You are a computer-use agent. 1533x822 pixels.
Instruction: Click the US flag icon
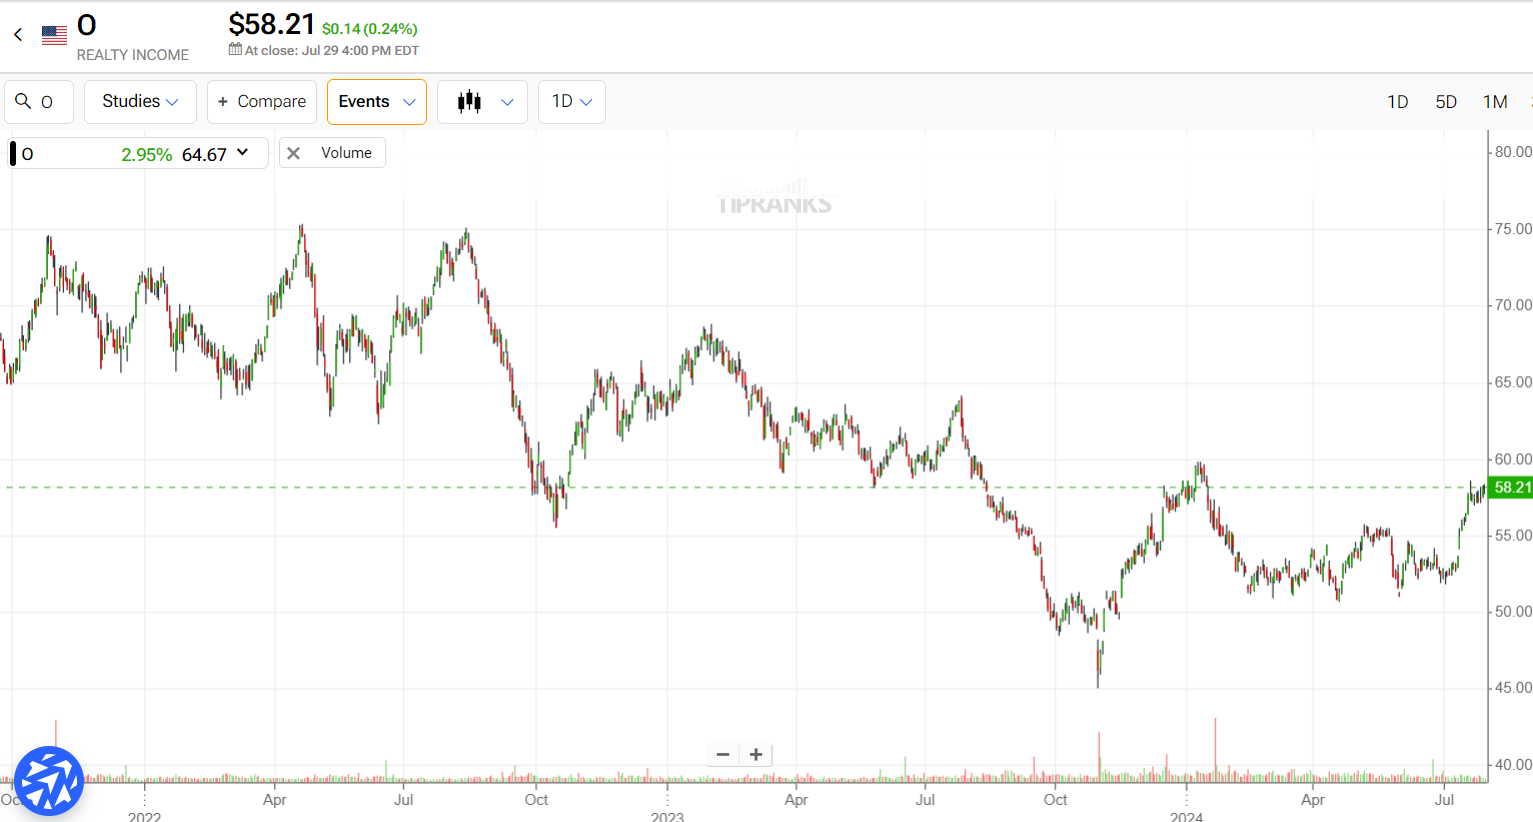coord(54,35)
